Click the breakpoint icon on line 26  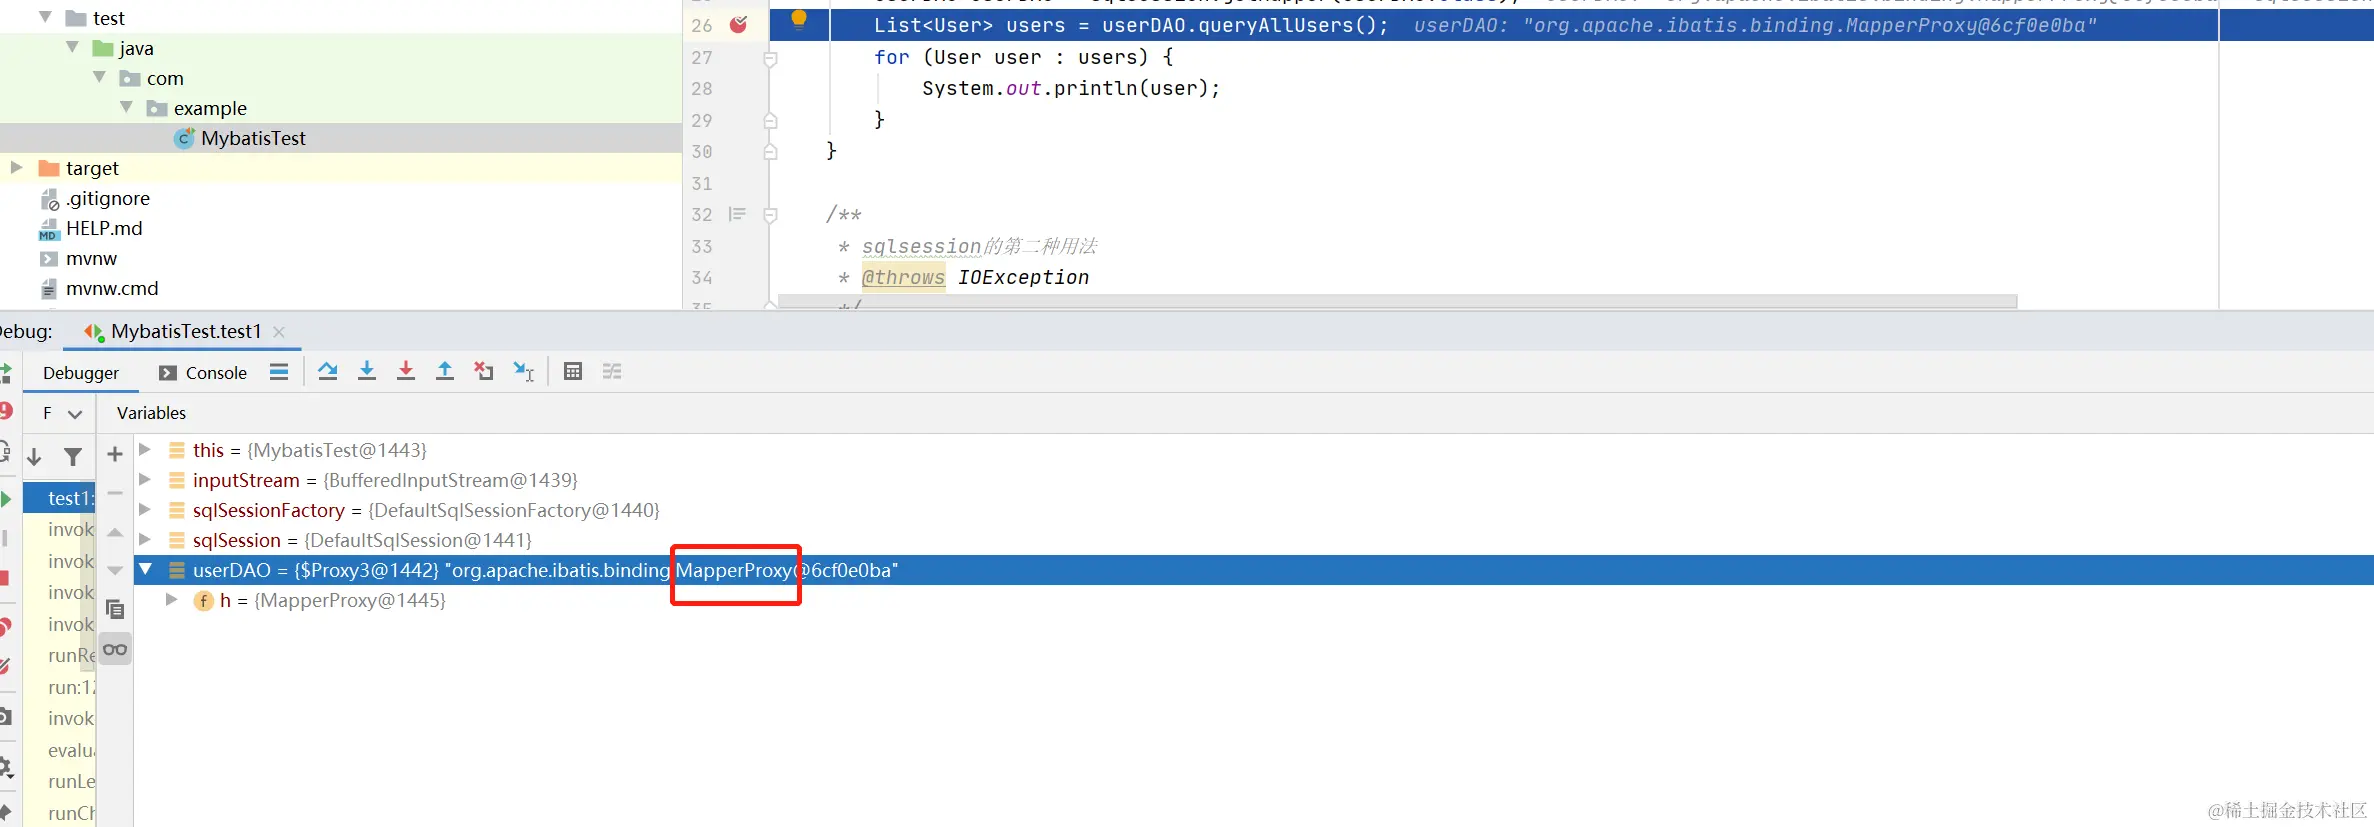tap(739, 25)
